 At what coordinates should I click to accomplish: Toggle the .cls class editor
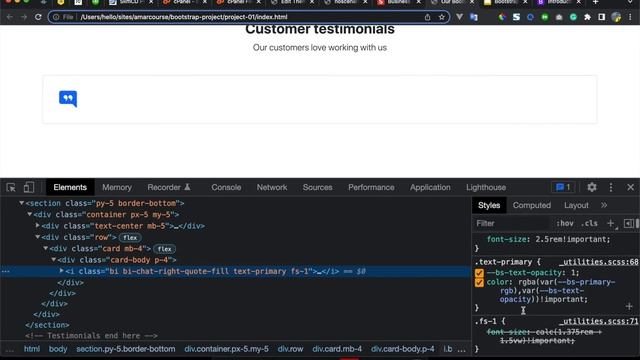click(x=590, y=223)
